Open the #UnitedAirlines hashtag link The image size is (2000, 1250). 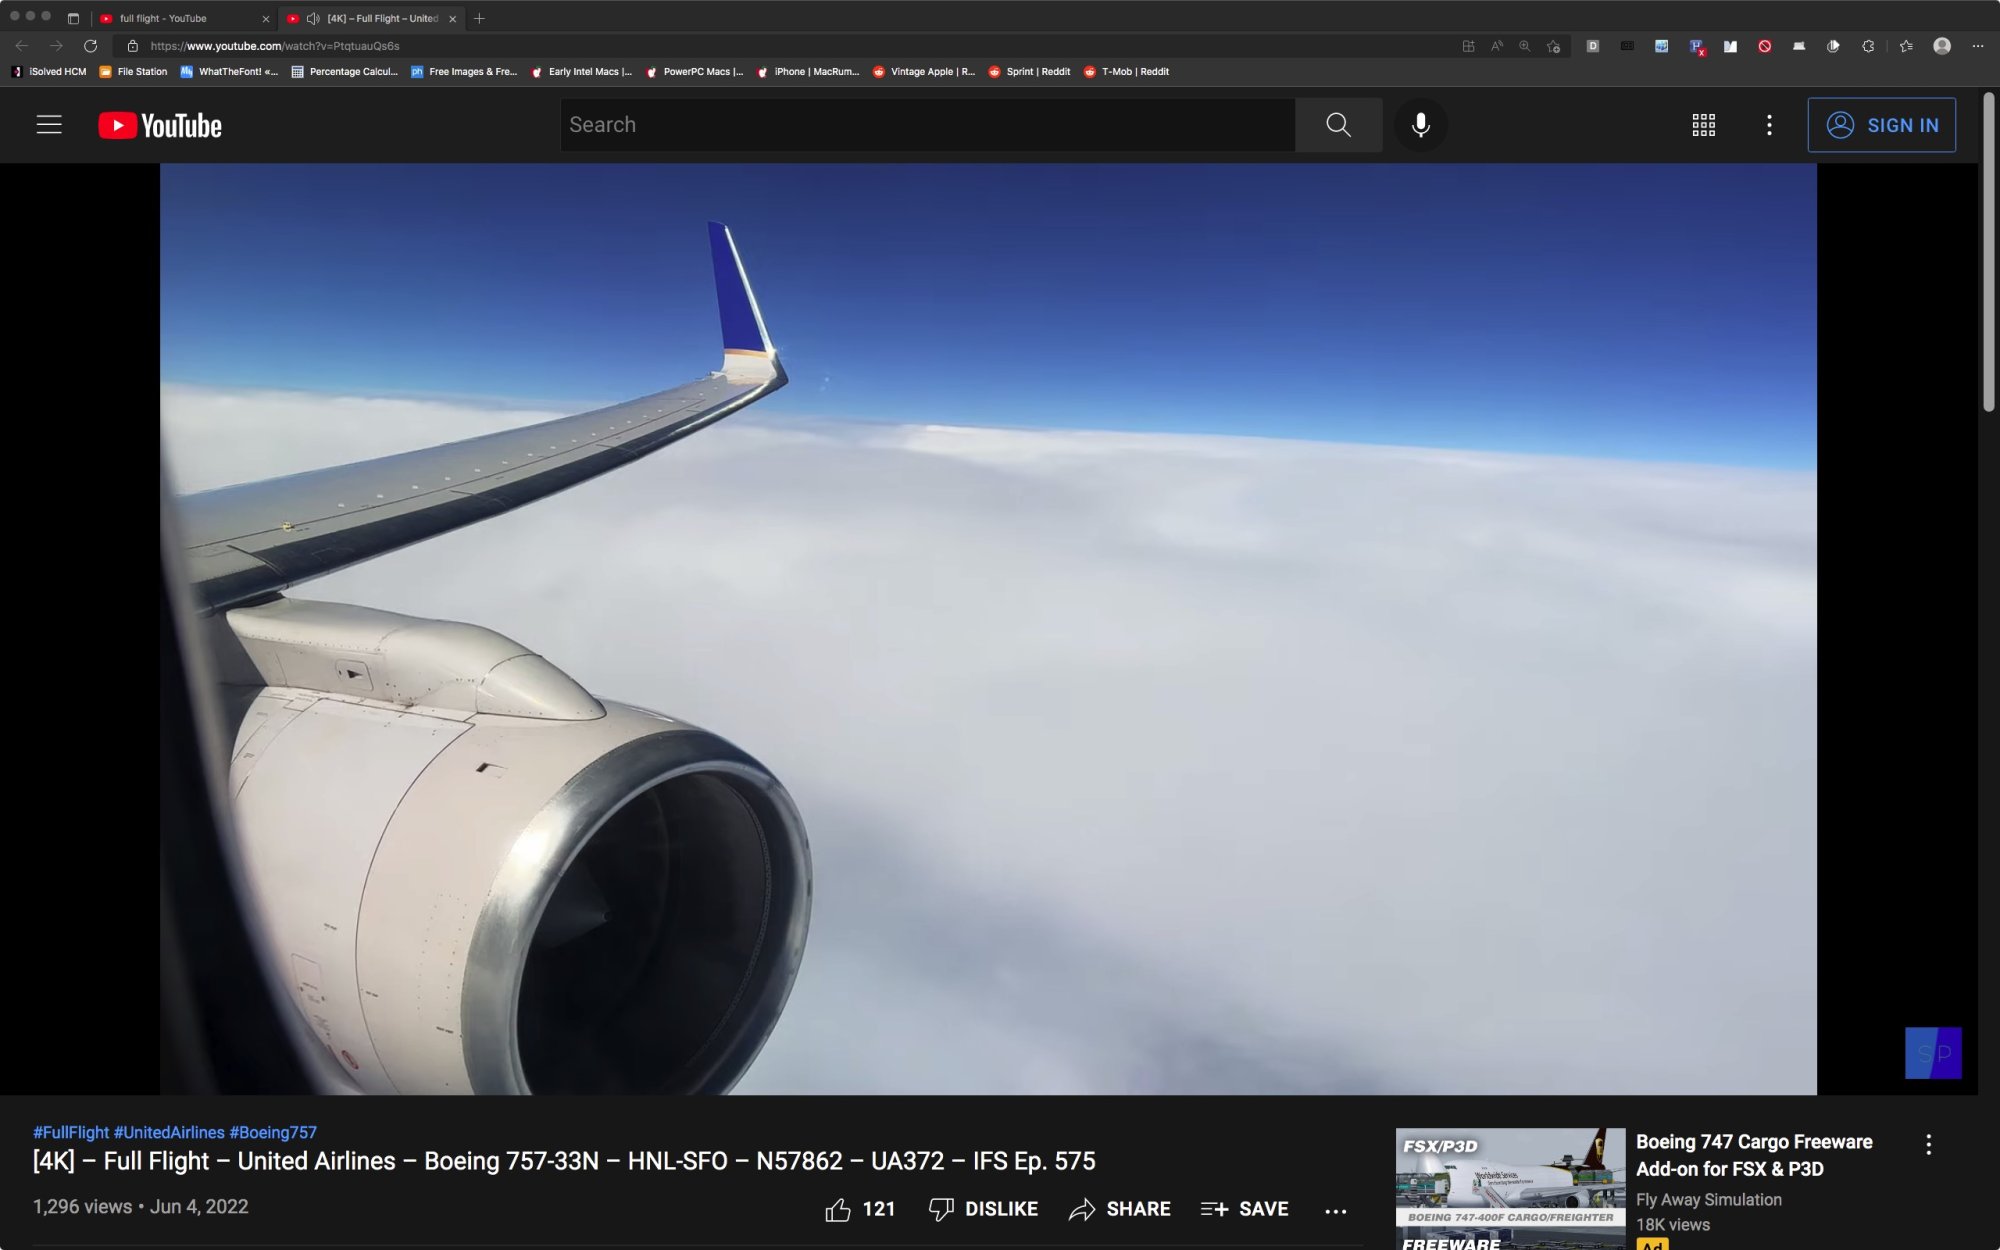click(x=169, y=1132)
